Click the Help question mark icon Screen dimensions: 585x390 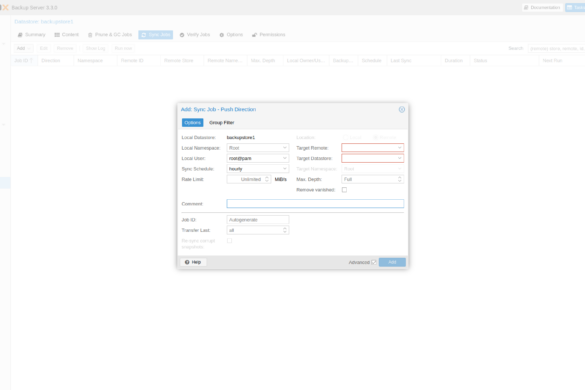coord(187,262)
